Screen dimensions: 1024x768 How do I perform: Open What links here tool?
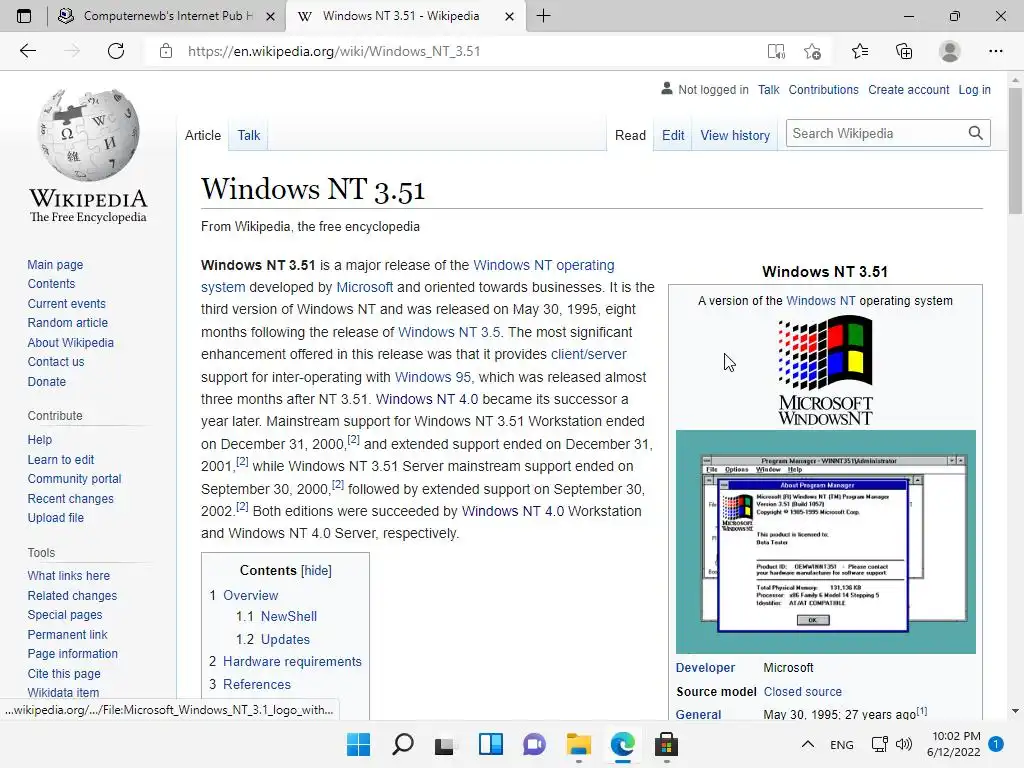point(69,575)
